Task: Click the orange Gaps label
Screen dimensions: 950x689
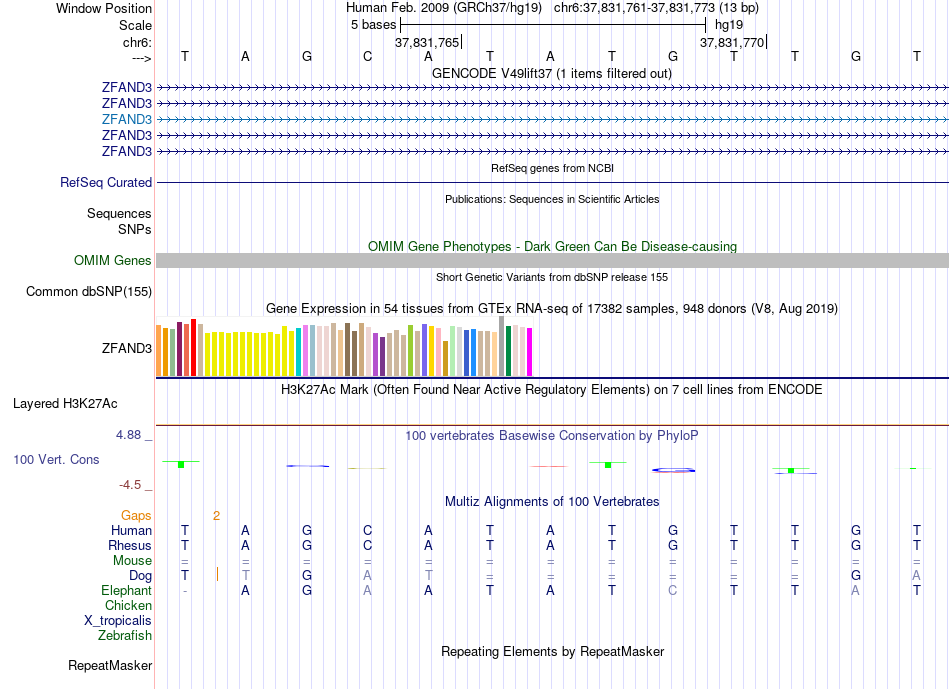Action: pos(136,515)
